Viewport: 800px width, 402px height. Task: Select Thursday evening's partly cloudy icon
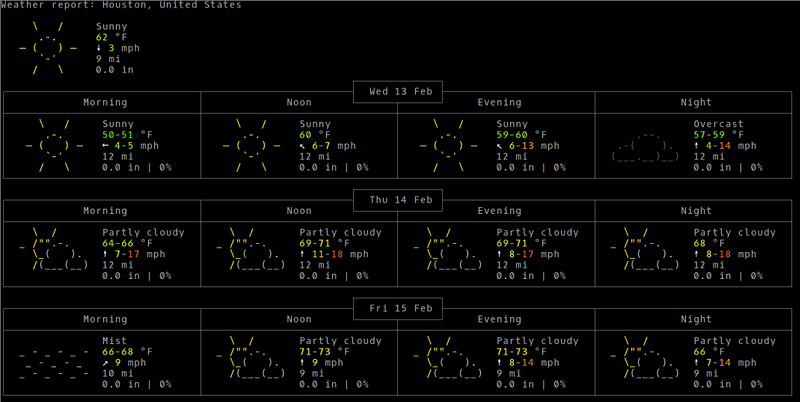[x=446, y=254]
